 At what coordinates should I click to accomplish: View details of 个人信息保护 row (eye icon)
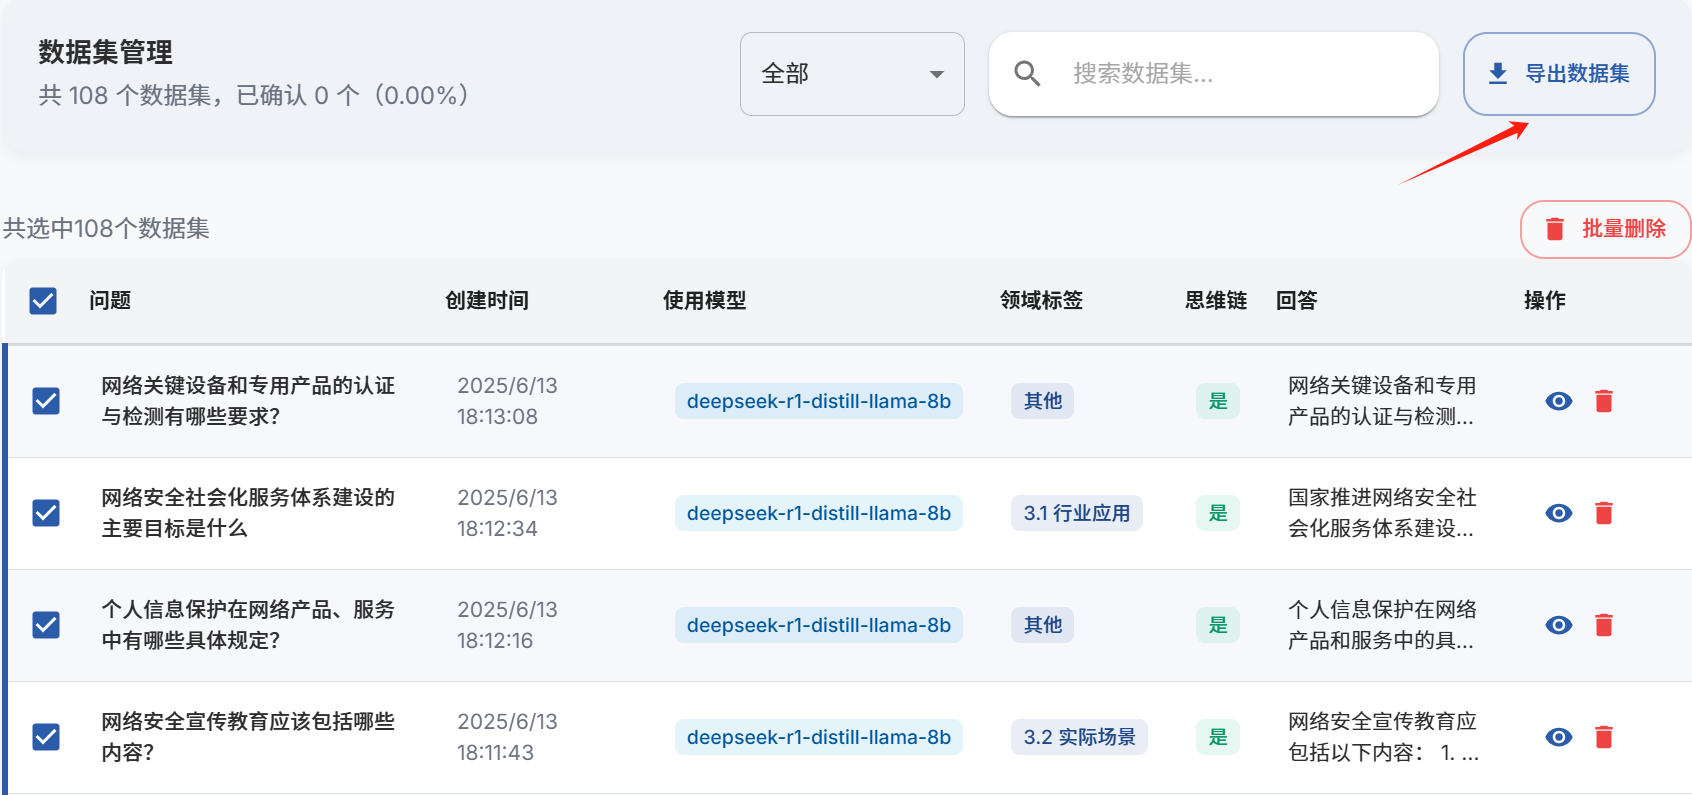coord(1559,625)
